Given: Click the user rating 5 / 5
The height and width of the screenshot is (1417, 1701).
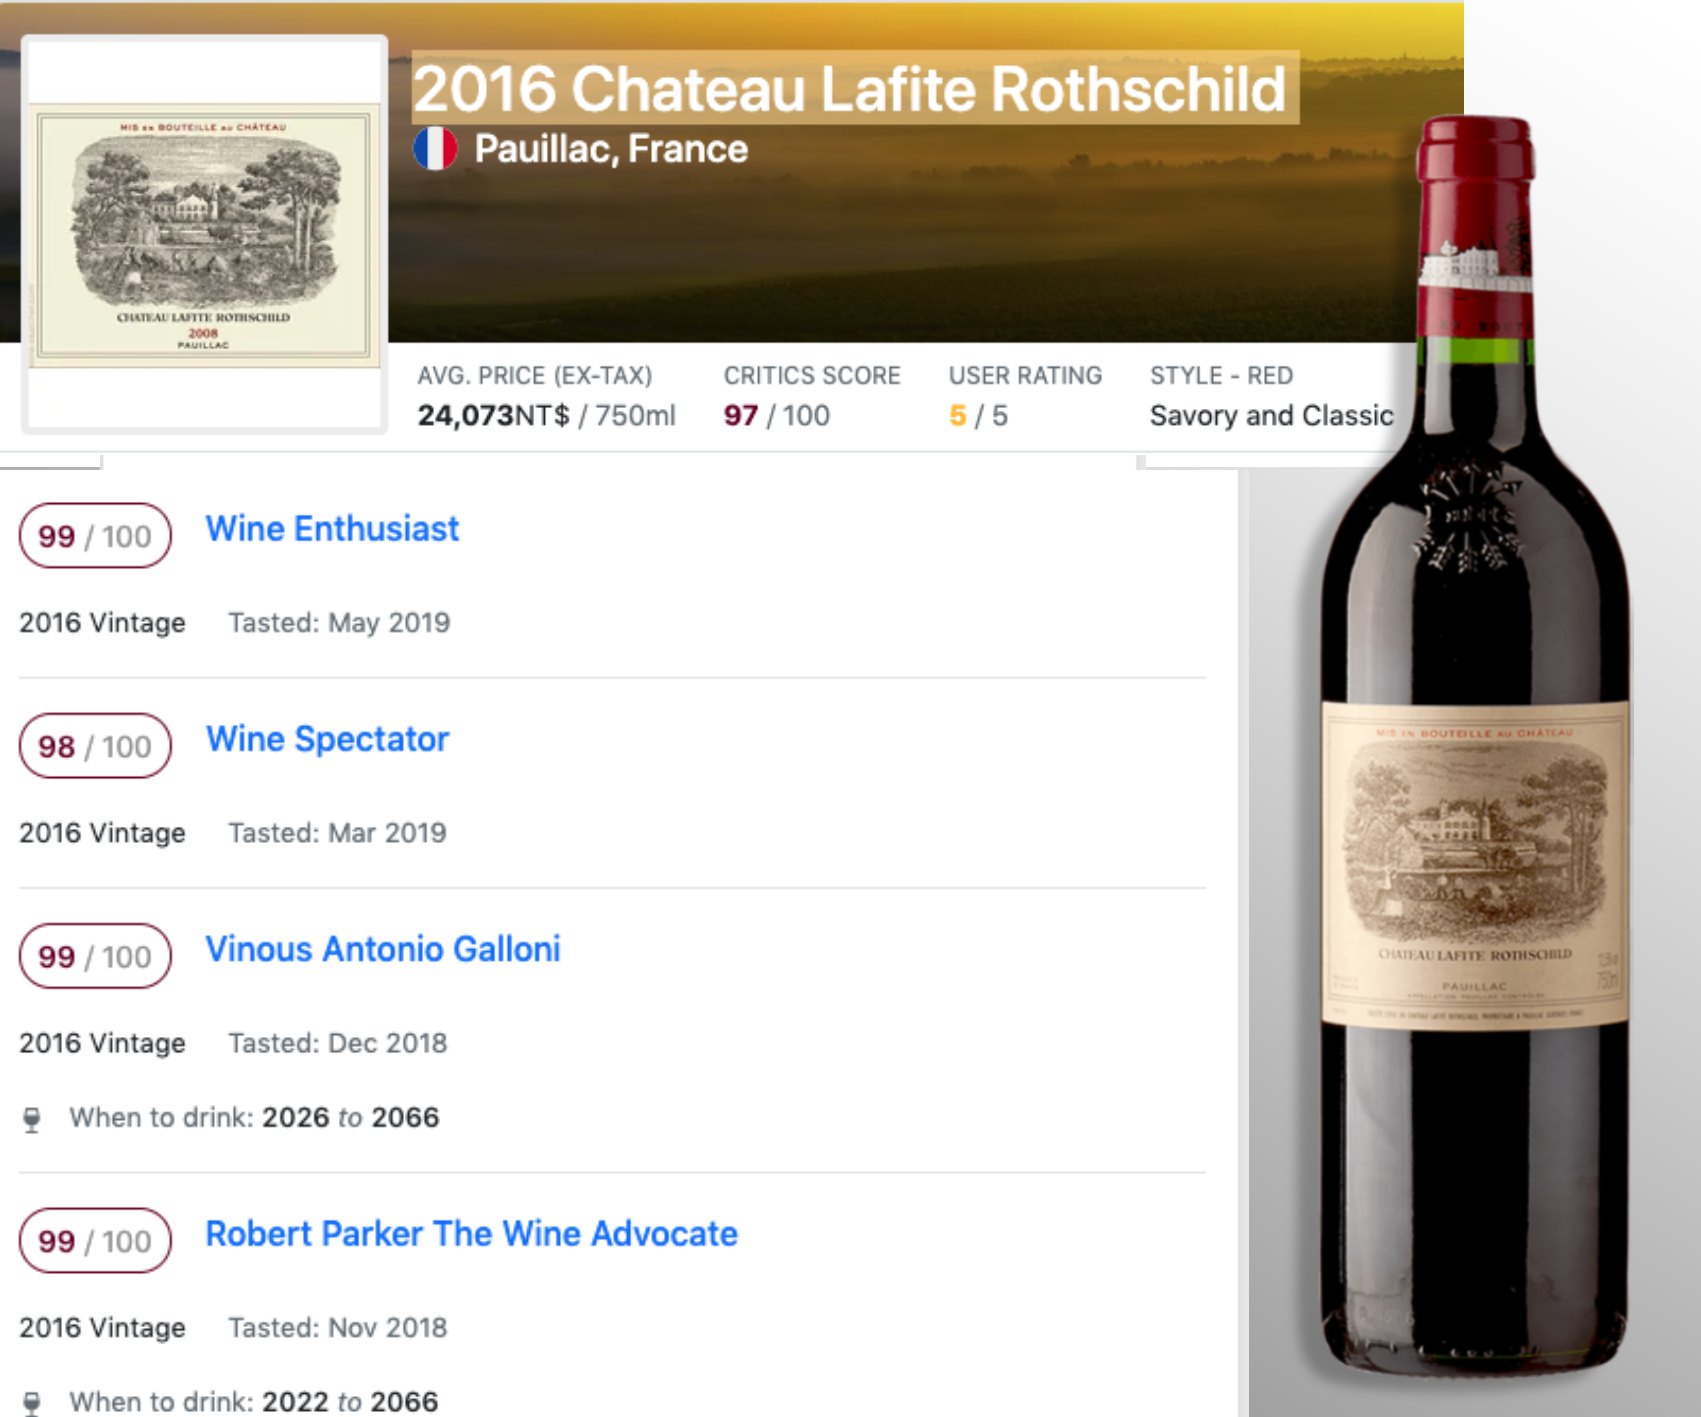Looking at the screenshot, I should point(978,415).
